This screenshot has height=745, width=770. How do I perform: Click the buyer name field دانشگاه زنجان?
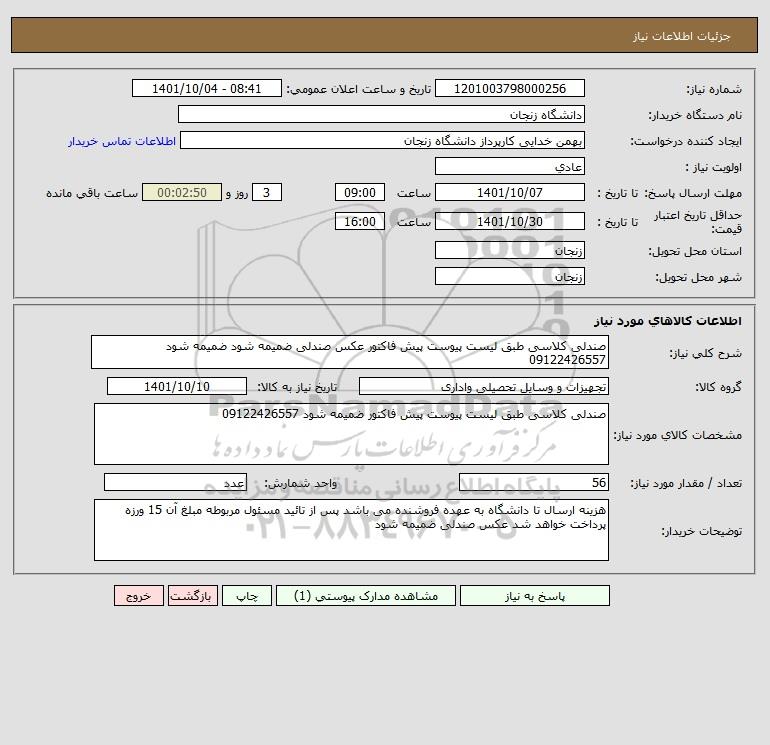pos(381,114)
